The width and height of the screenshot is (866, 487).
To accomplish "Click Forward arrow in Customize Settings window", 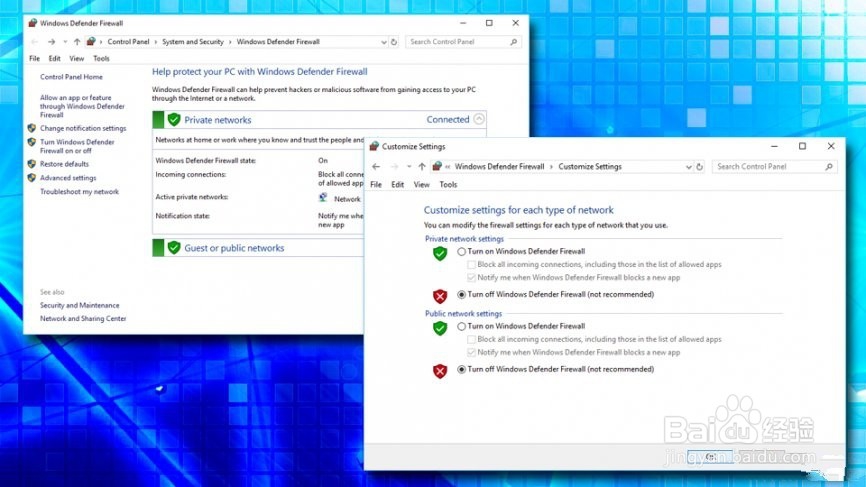I will (394, 167).
